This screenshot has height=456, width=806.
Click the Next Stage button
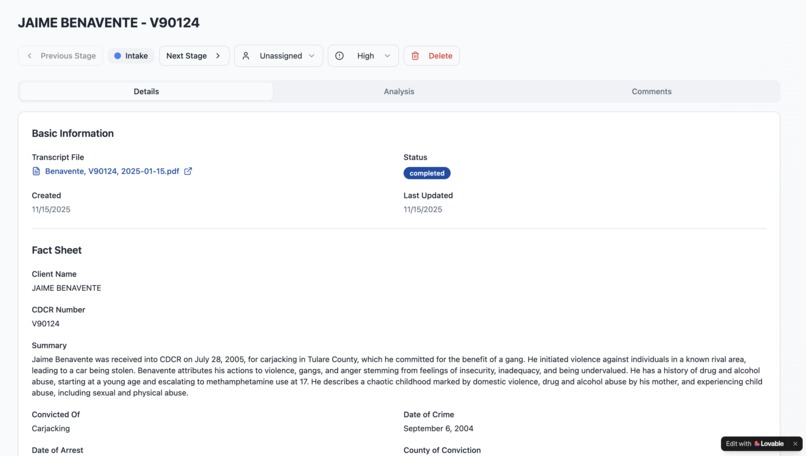tap(194, 56)
